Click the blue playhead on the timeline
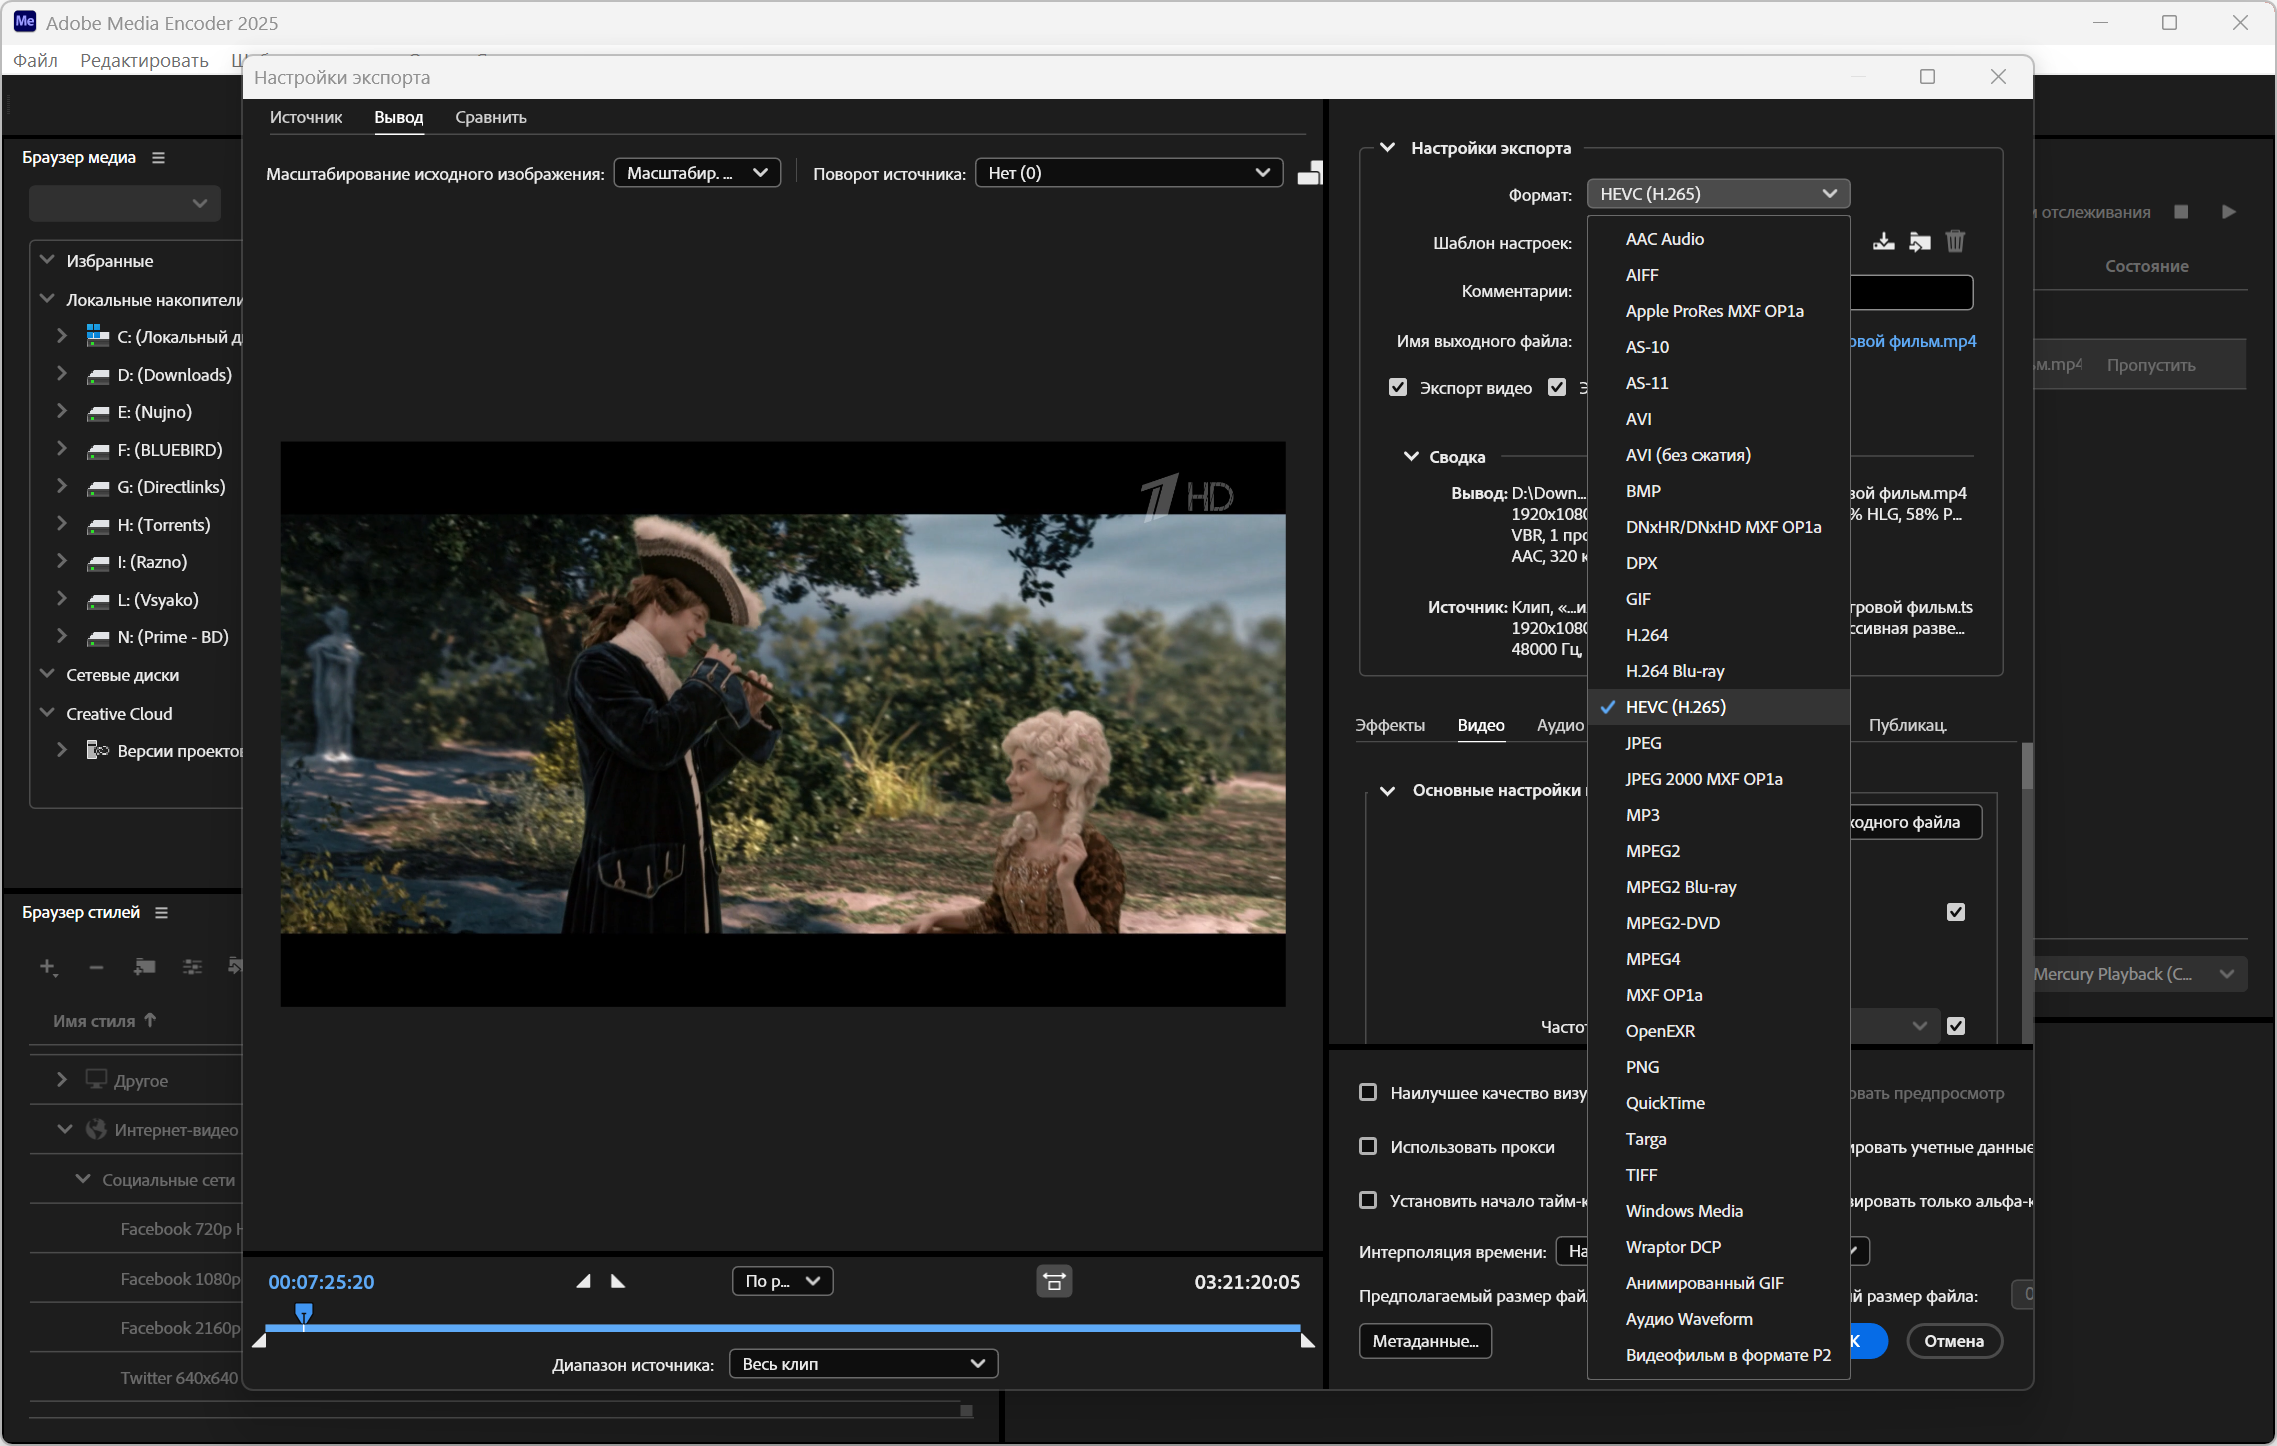The width and height of the screenshot is (2277, 1446). coord(304,1311)
